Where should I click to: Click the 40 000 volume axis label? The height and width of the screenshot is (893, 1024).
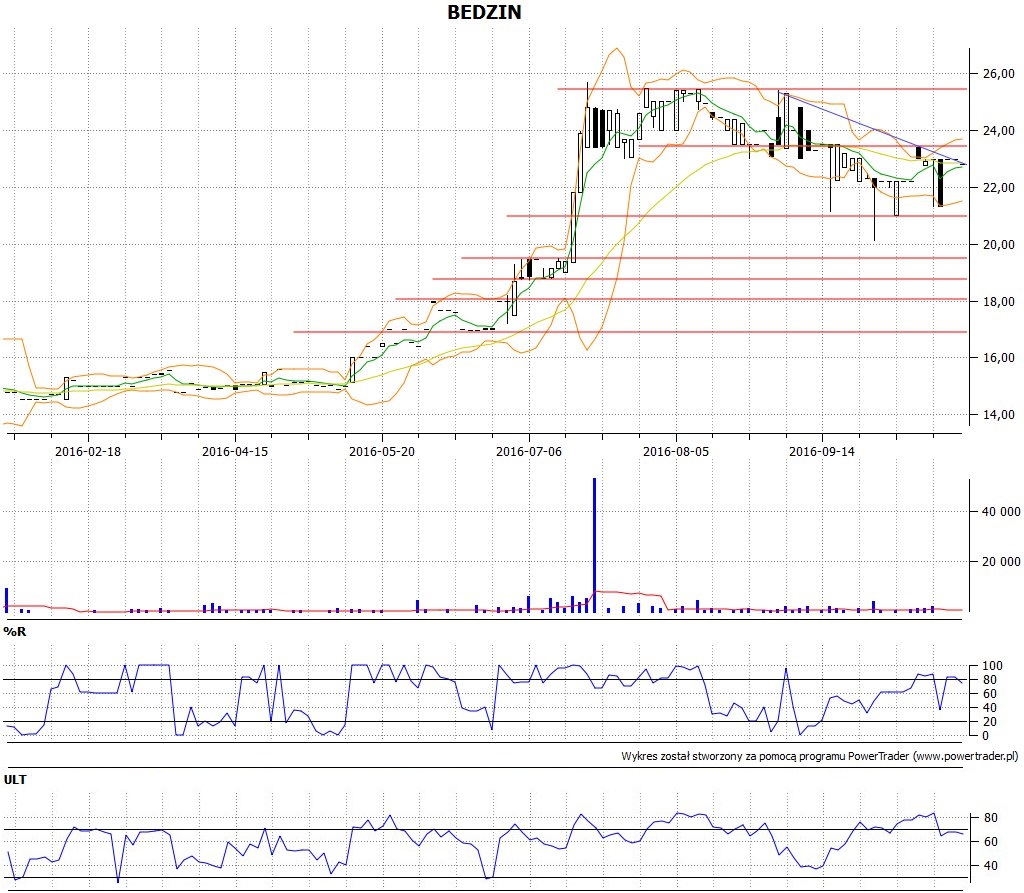[x=1001, y=511]
